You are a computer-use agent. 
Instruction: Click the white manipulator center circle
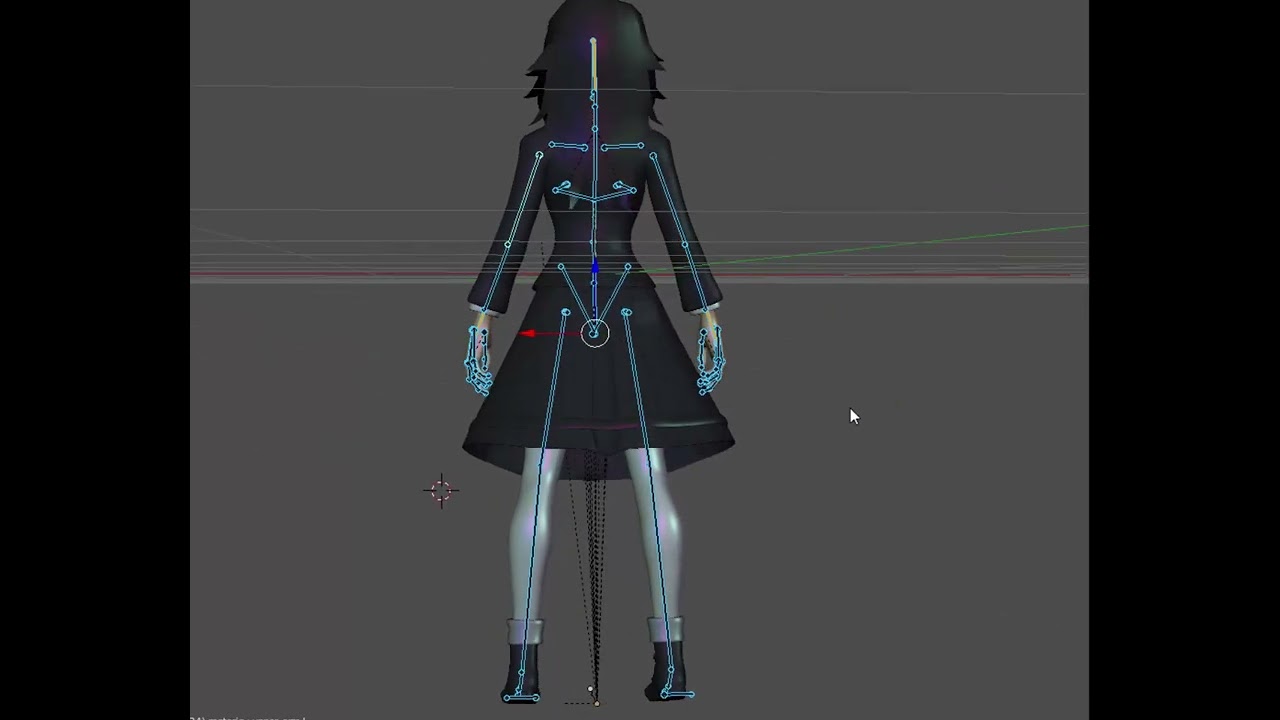(595, 333)
